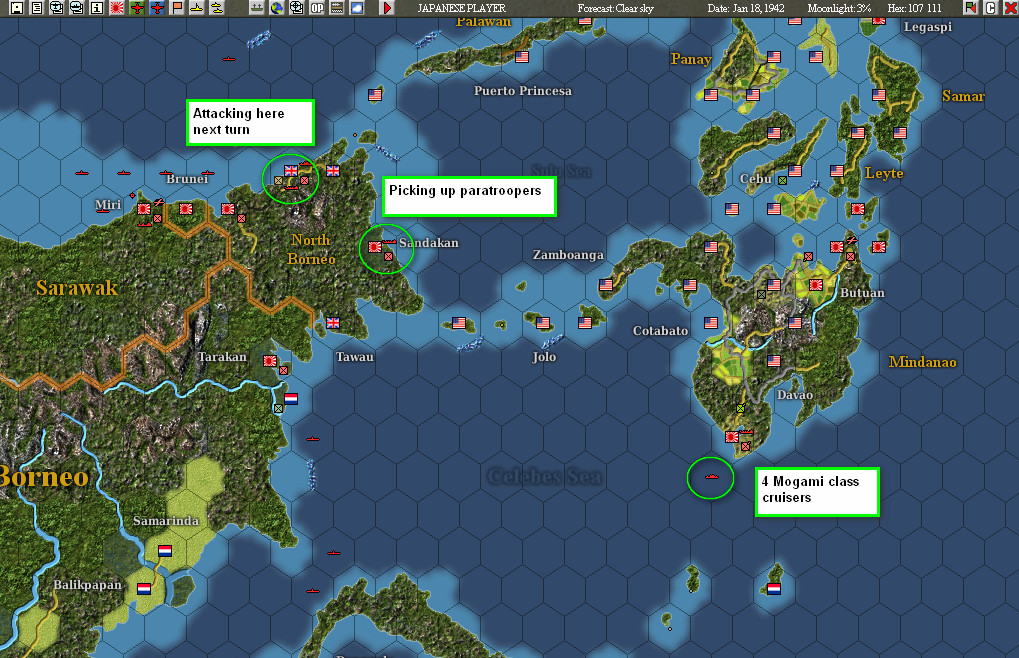The height and width of the screenshot is (658, 1019).
Task: Open the OP toolbar button
Action: click(x=317, y=8)
